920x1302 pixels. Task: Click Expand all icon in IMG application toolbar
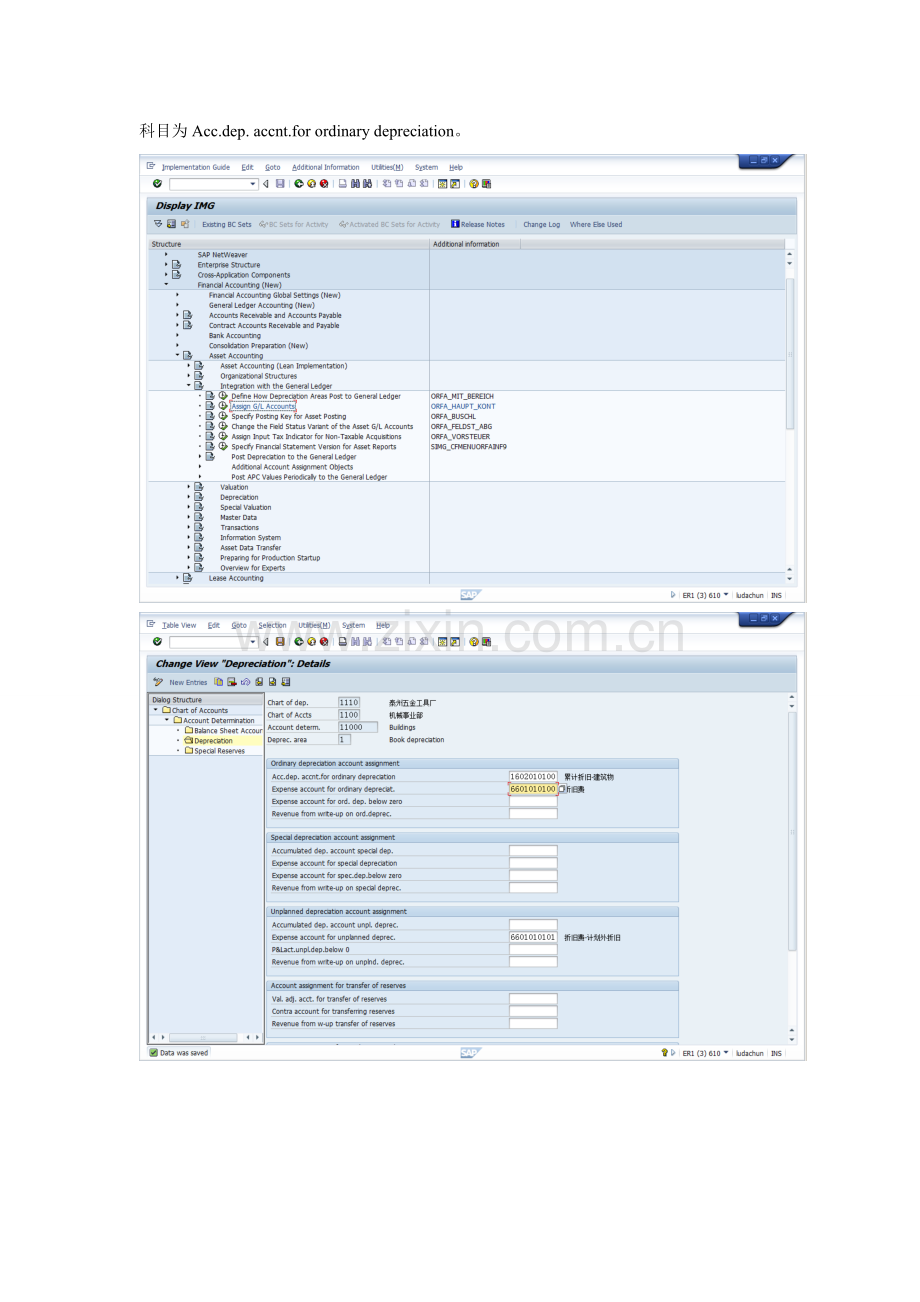158,224
